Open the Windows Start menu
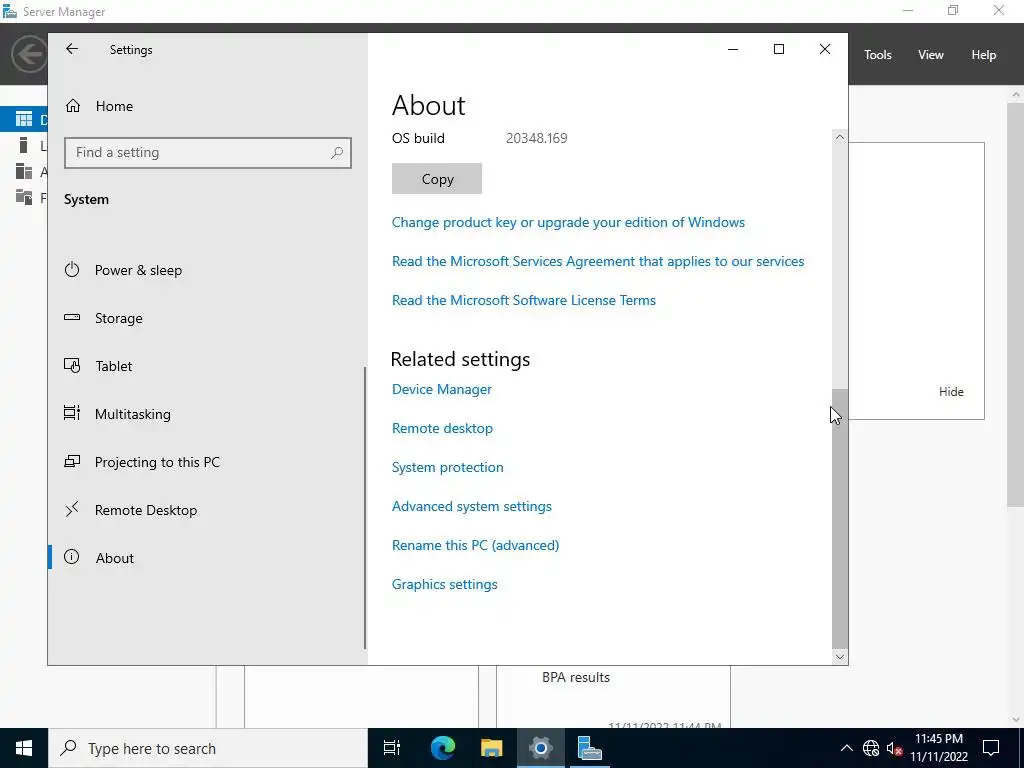Viewport: 1024px width, 768px height. click(24, 748)
